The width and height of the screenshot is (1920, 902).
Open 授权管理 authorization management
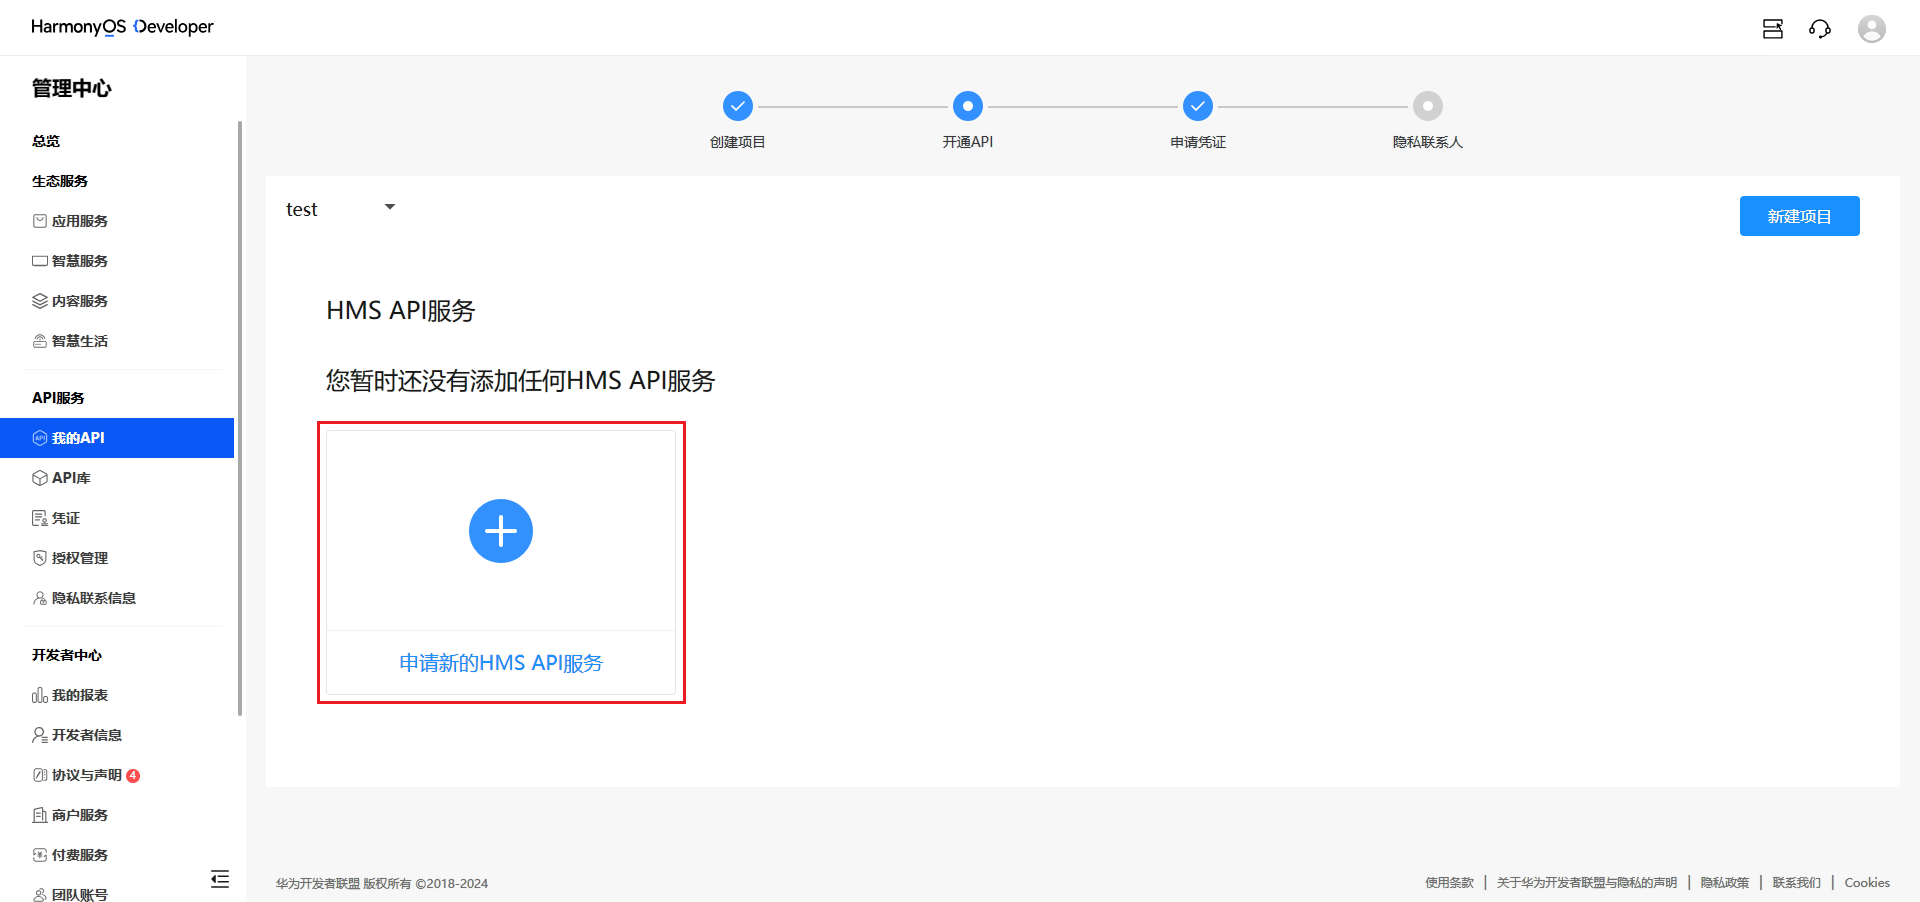click(80, 557)
